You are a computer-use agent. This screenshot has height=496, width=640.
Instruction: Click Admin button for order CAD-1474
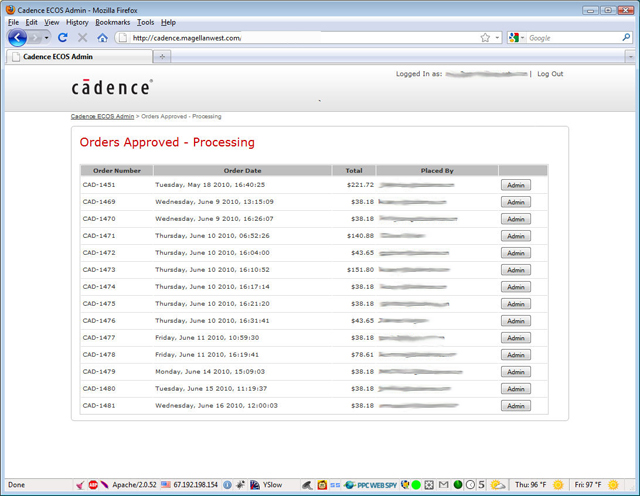pos(516,287)
